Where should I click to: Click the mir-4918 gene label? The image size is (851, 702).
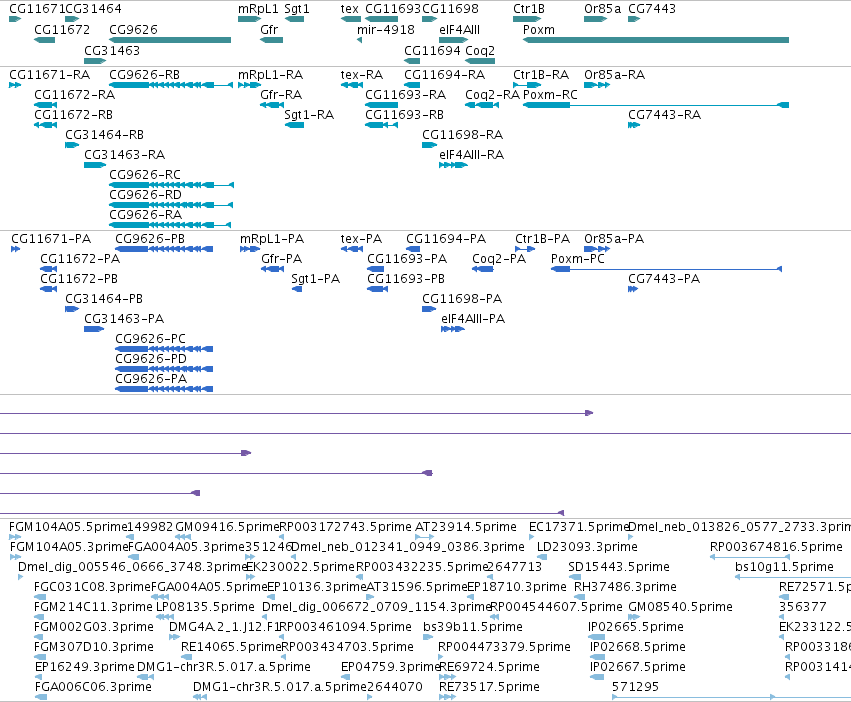(x=386, y=29)
